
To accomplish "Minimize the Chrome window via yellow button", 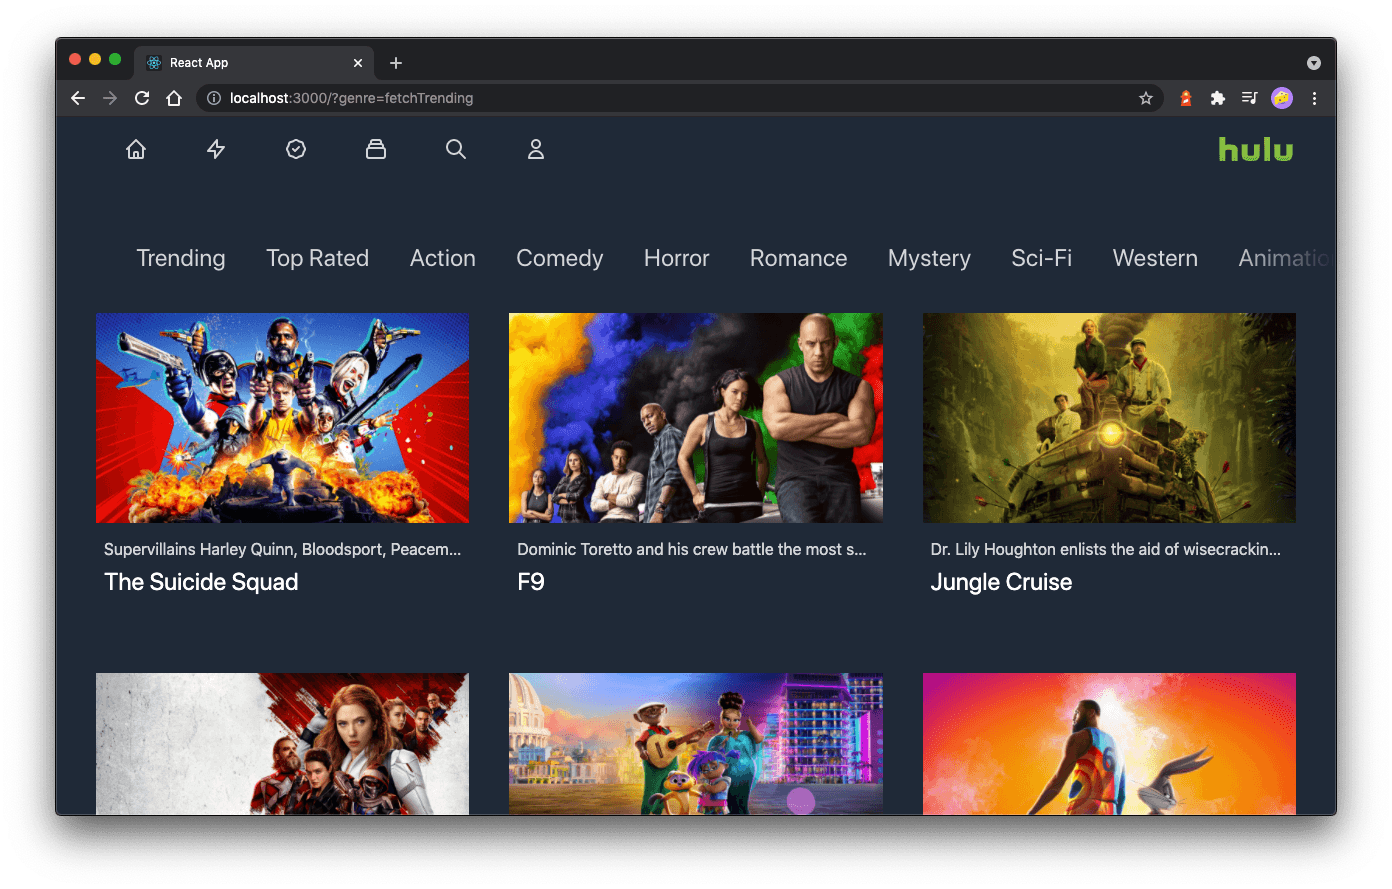I will 95,60.
